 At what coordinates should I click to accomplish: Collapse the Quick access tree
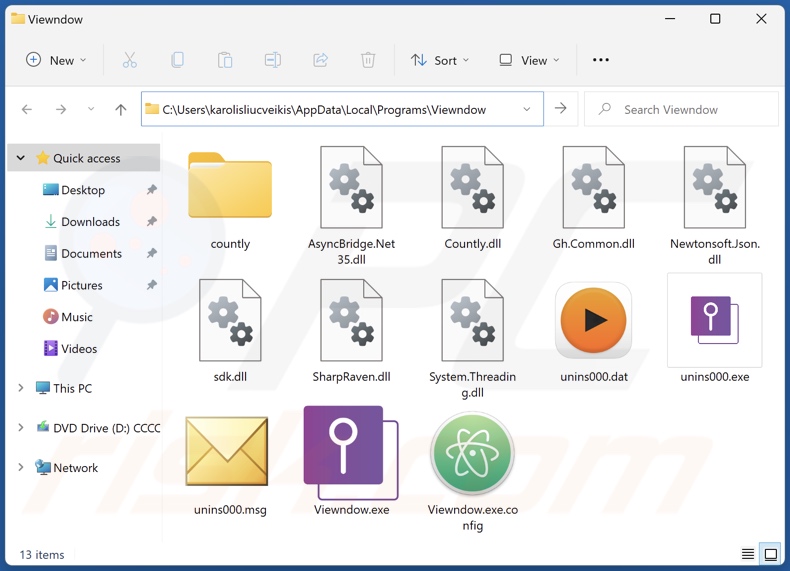pos(21,158)
